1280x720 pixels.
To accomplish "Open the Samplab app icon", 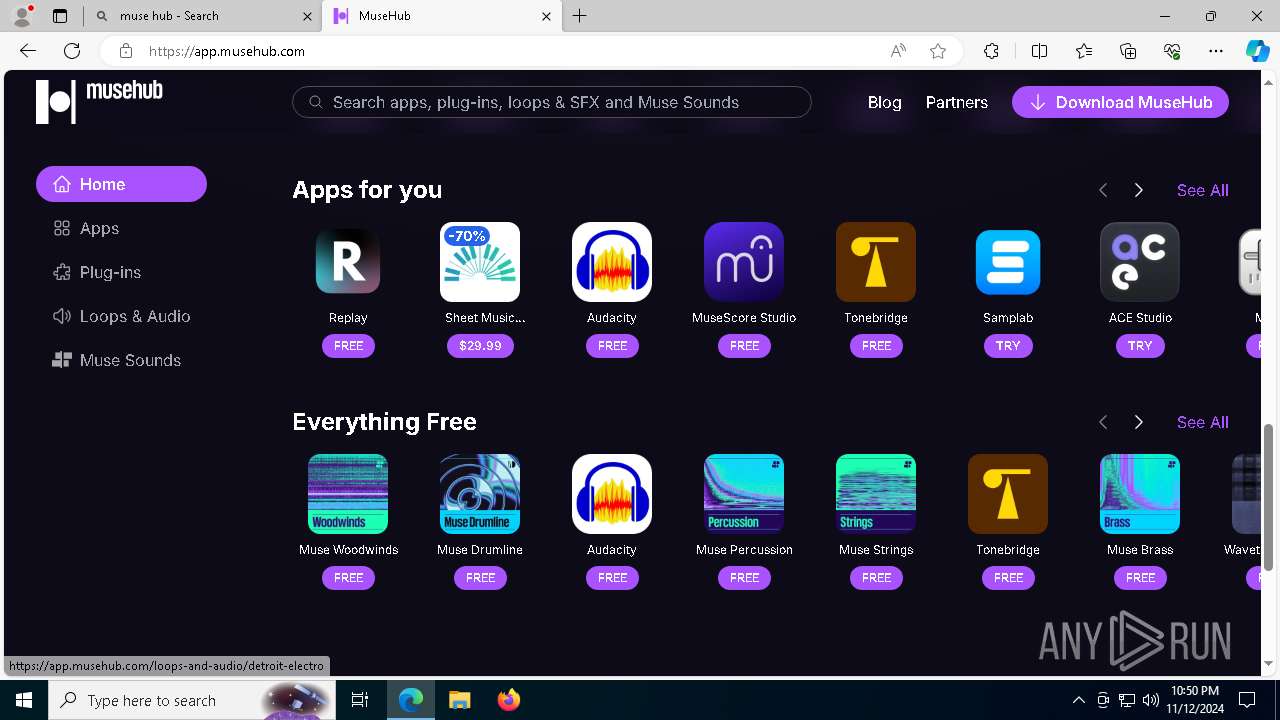I will pos(1008,262).
